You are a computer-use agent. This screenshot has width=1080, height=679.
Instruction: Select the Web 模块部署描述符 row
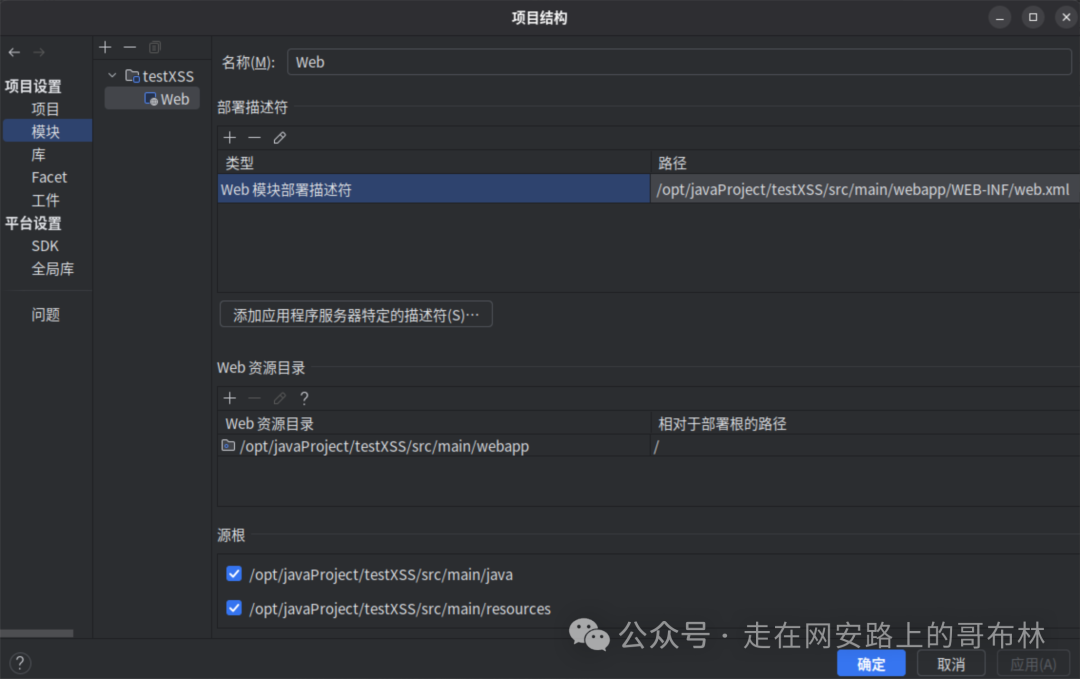click(434, 189)
